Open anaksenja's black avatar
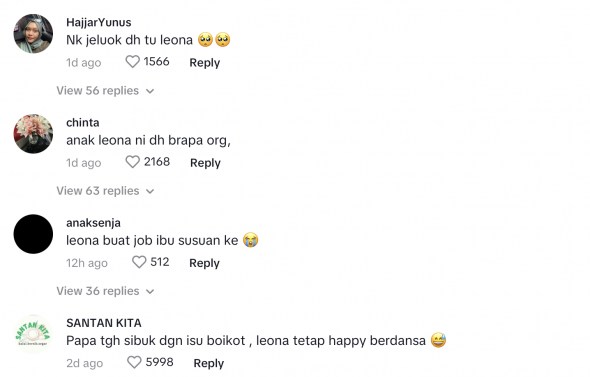The width and height of the screenshot is (590, 377). 33,234
